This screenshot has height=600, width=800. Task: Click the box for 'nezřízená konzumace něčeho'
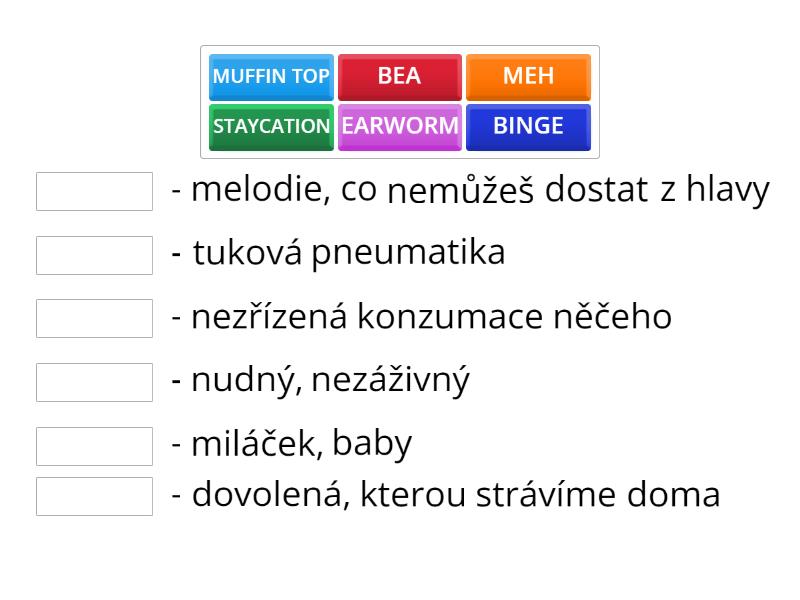(93, 318)
